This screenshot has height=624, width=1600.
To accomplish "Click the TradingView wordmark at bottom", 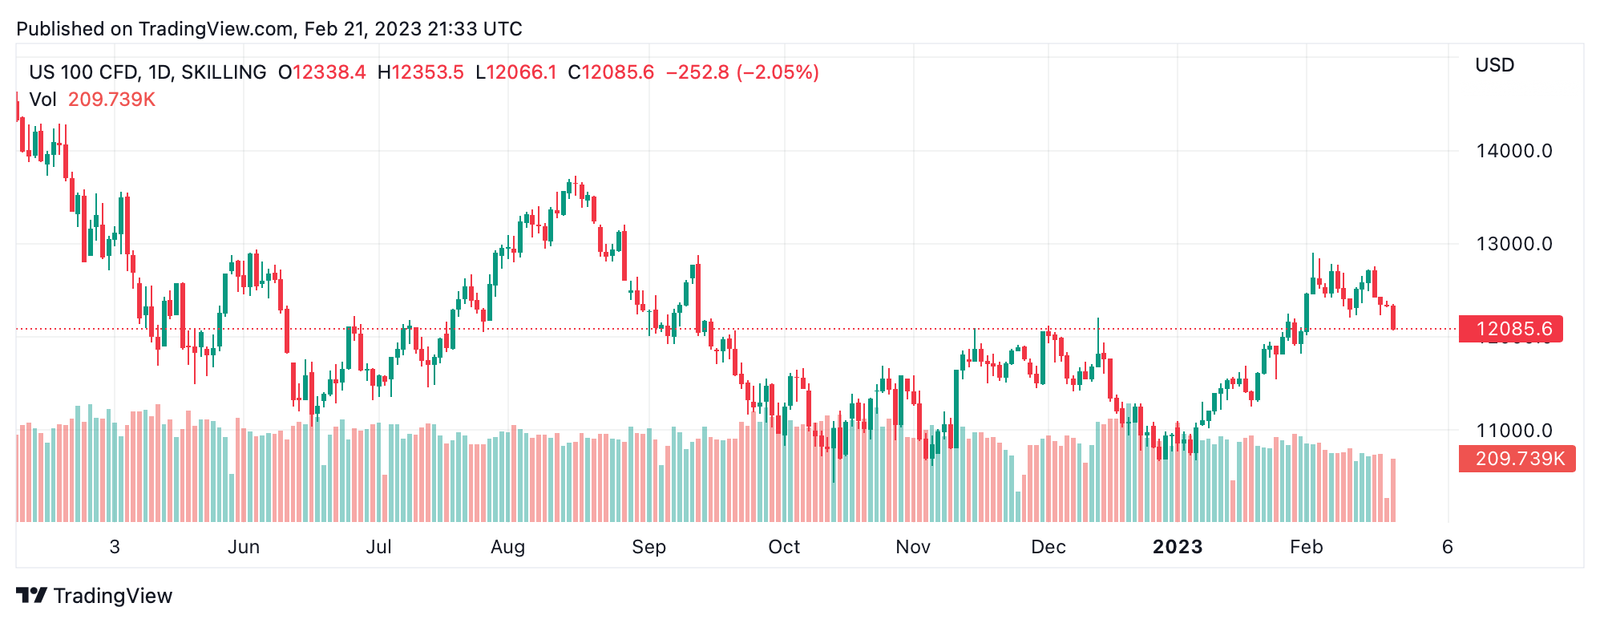I will click(112, 596).
